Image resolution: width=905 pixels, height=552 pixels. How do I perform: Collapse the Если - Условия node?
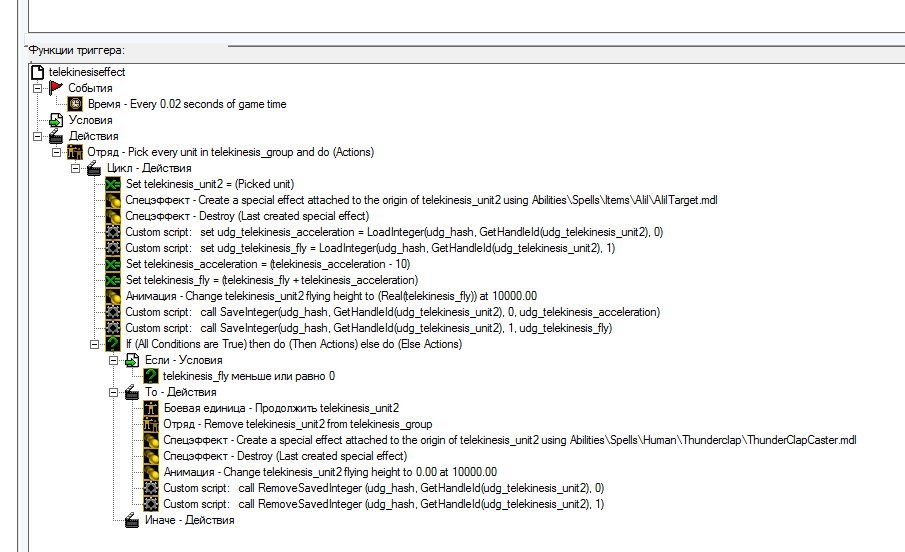[114, 360]
